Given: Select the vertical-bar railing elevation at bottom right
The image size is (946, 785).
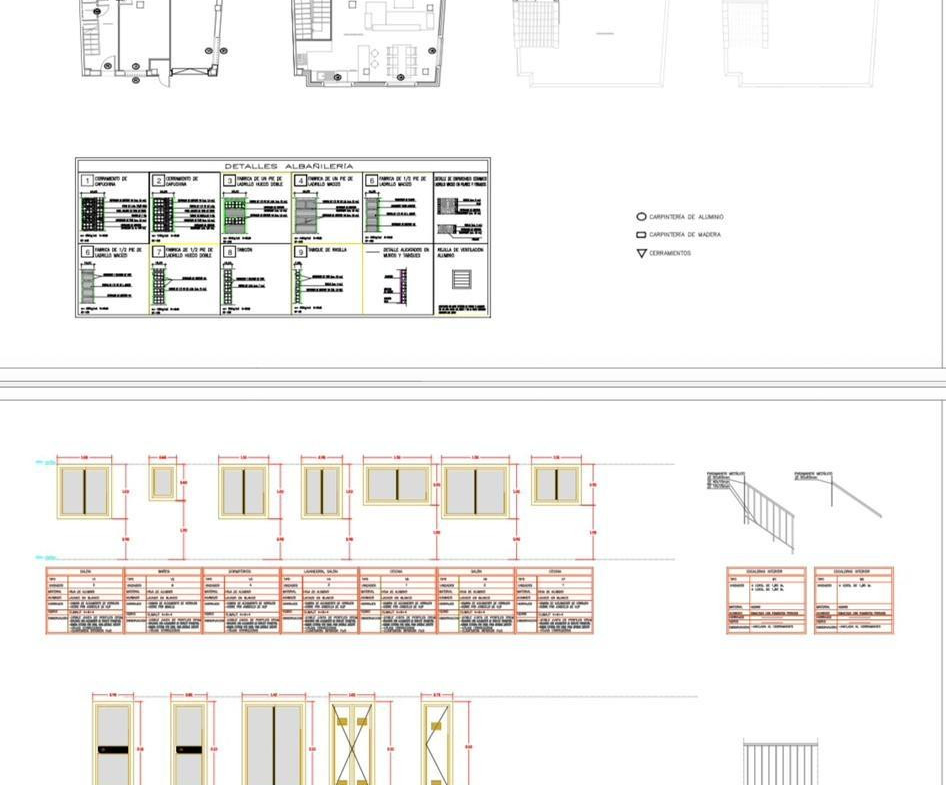Looking at the screenshot, I should (x=781, y=765).
